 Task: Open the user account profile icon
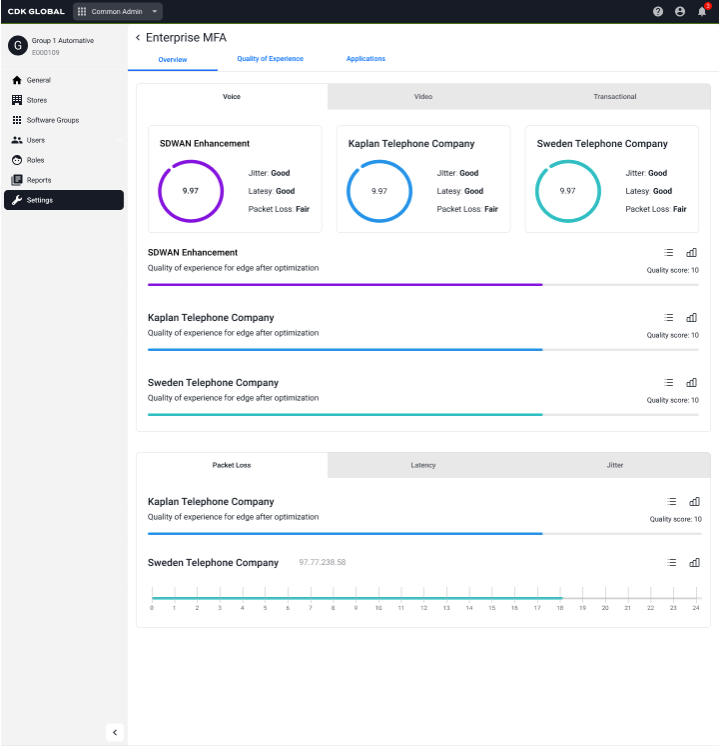click(x=680, y=11)
